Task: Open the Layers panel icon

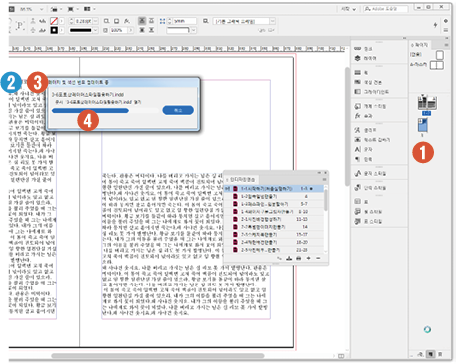Action: coord(358,58)
